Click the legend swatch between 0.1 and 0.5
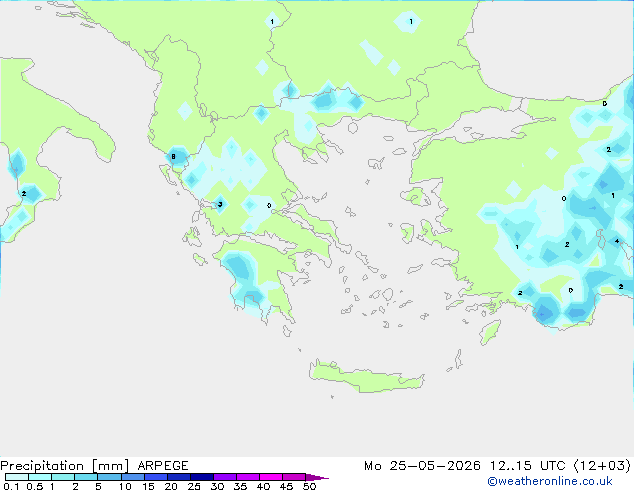This screenshot has width=634, height=490. click(x=17, y=477)
